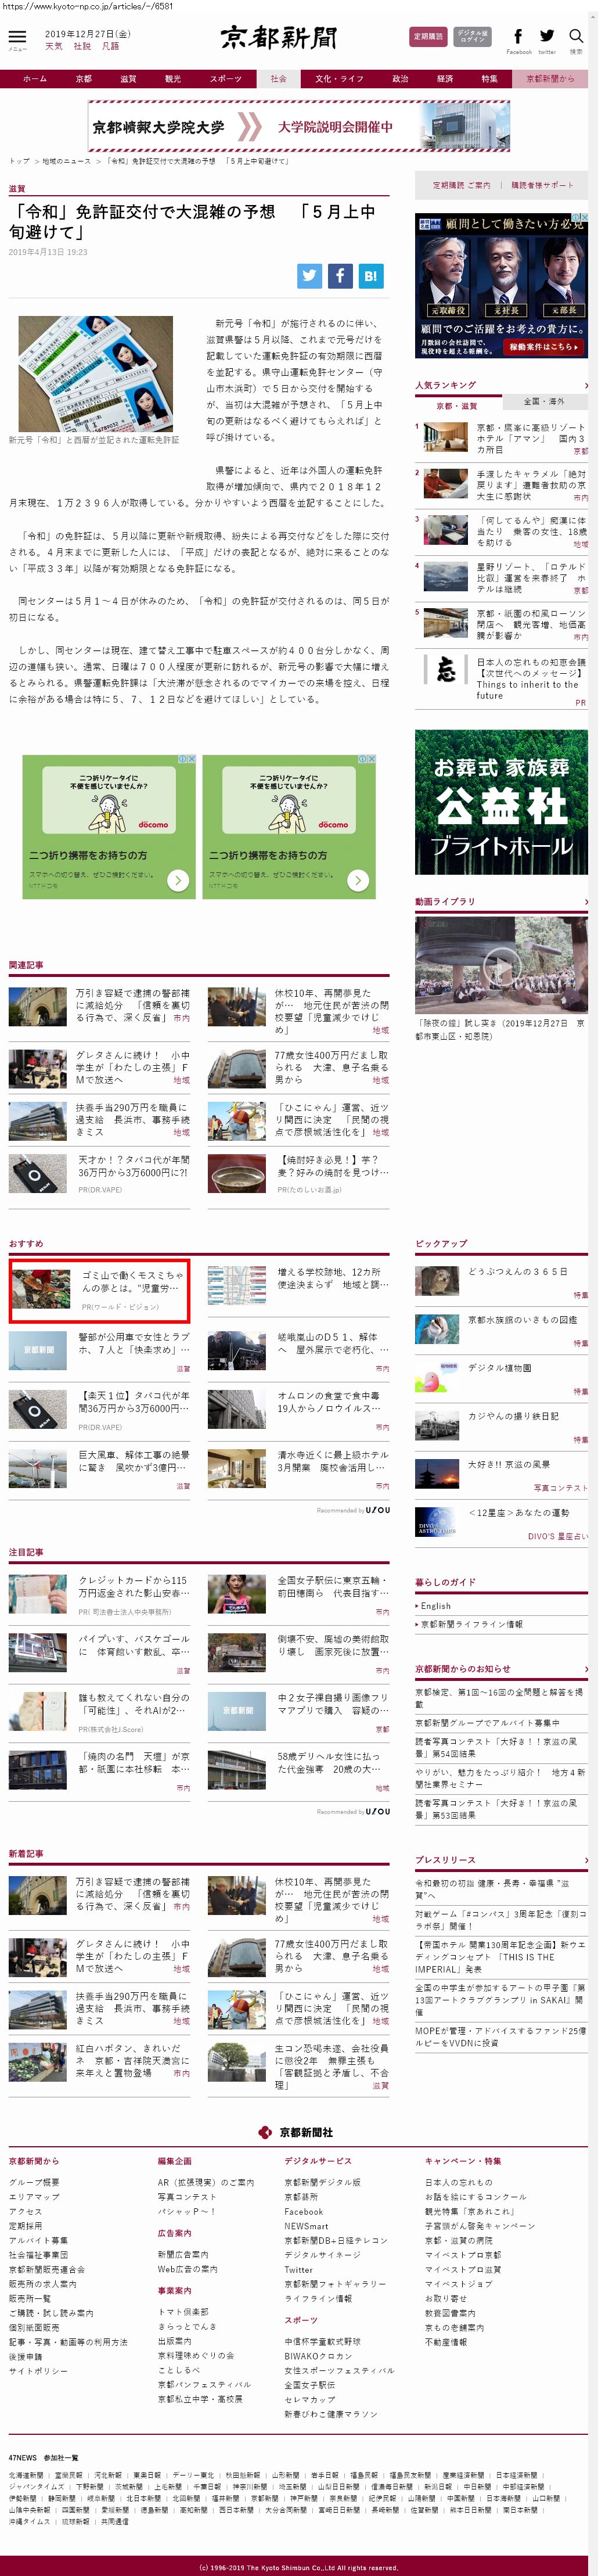
Task: Click the 定期購読 button in the header
Action: (x=428, y=37)
